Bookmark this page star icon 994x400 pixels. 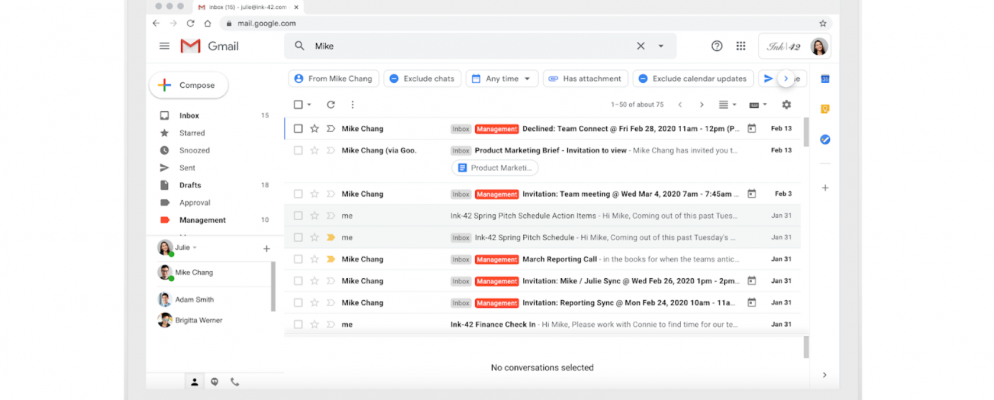(823, 23)
